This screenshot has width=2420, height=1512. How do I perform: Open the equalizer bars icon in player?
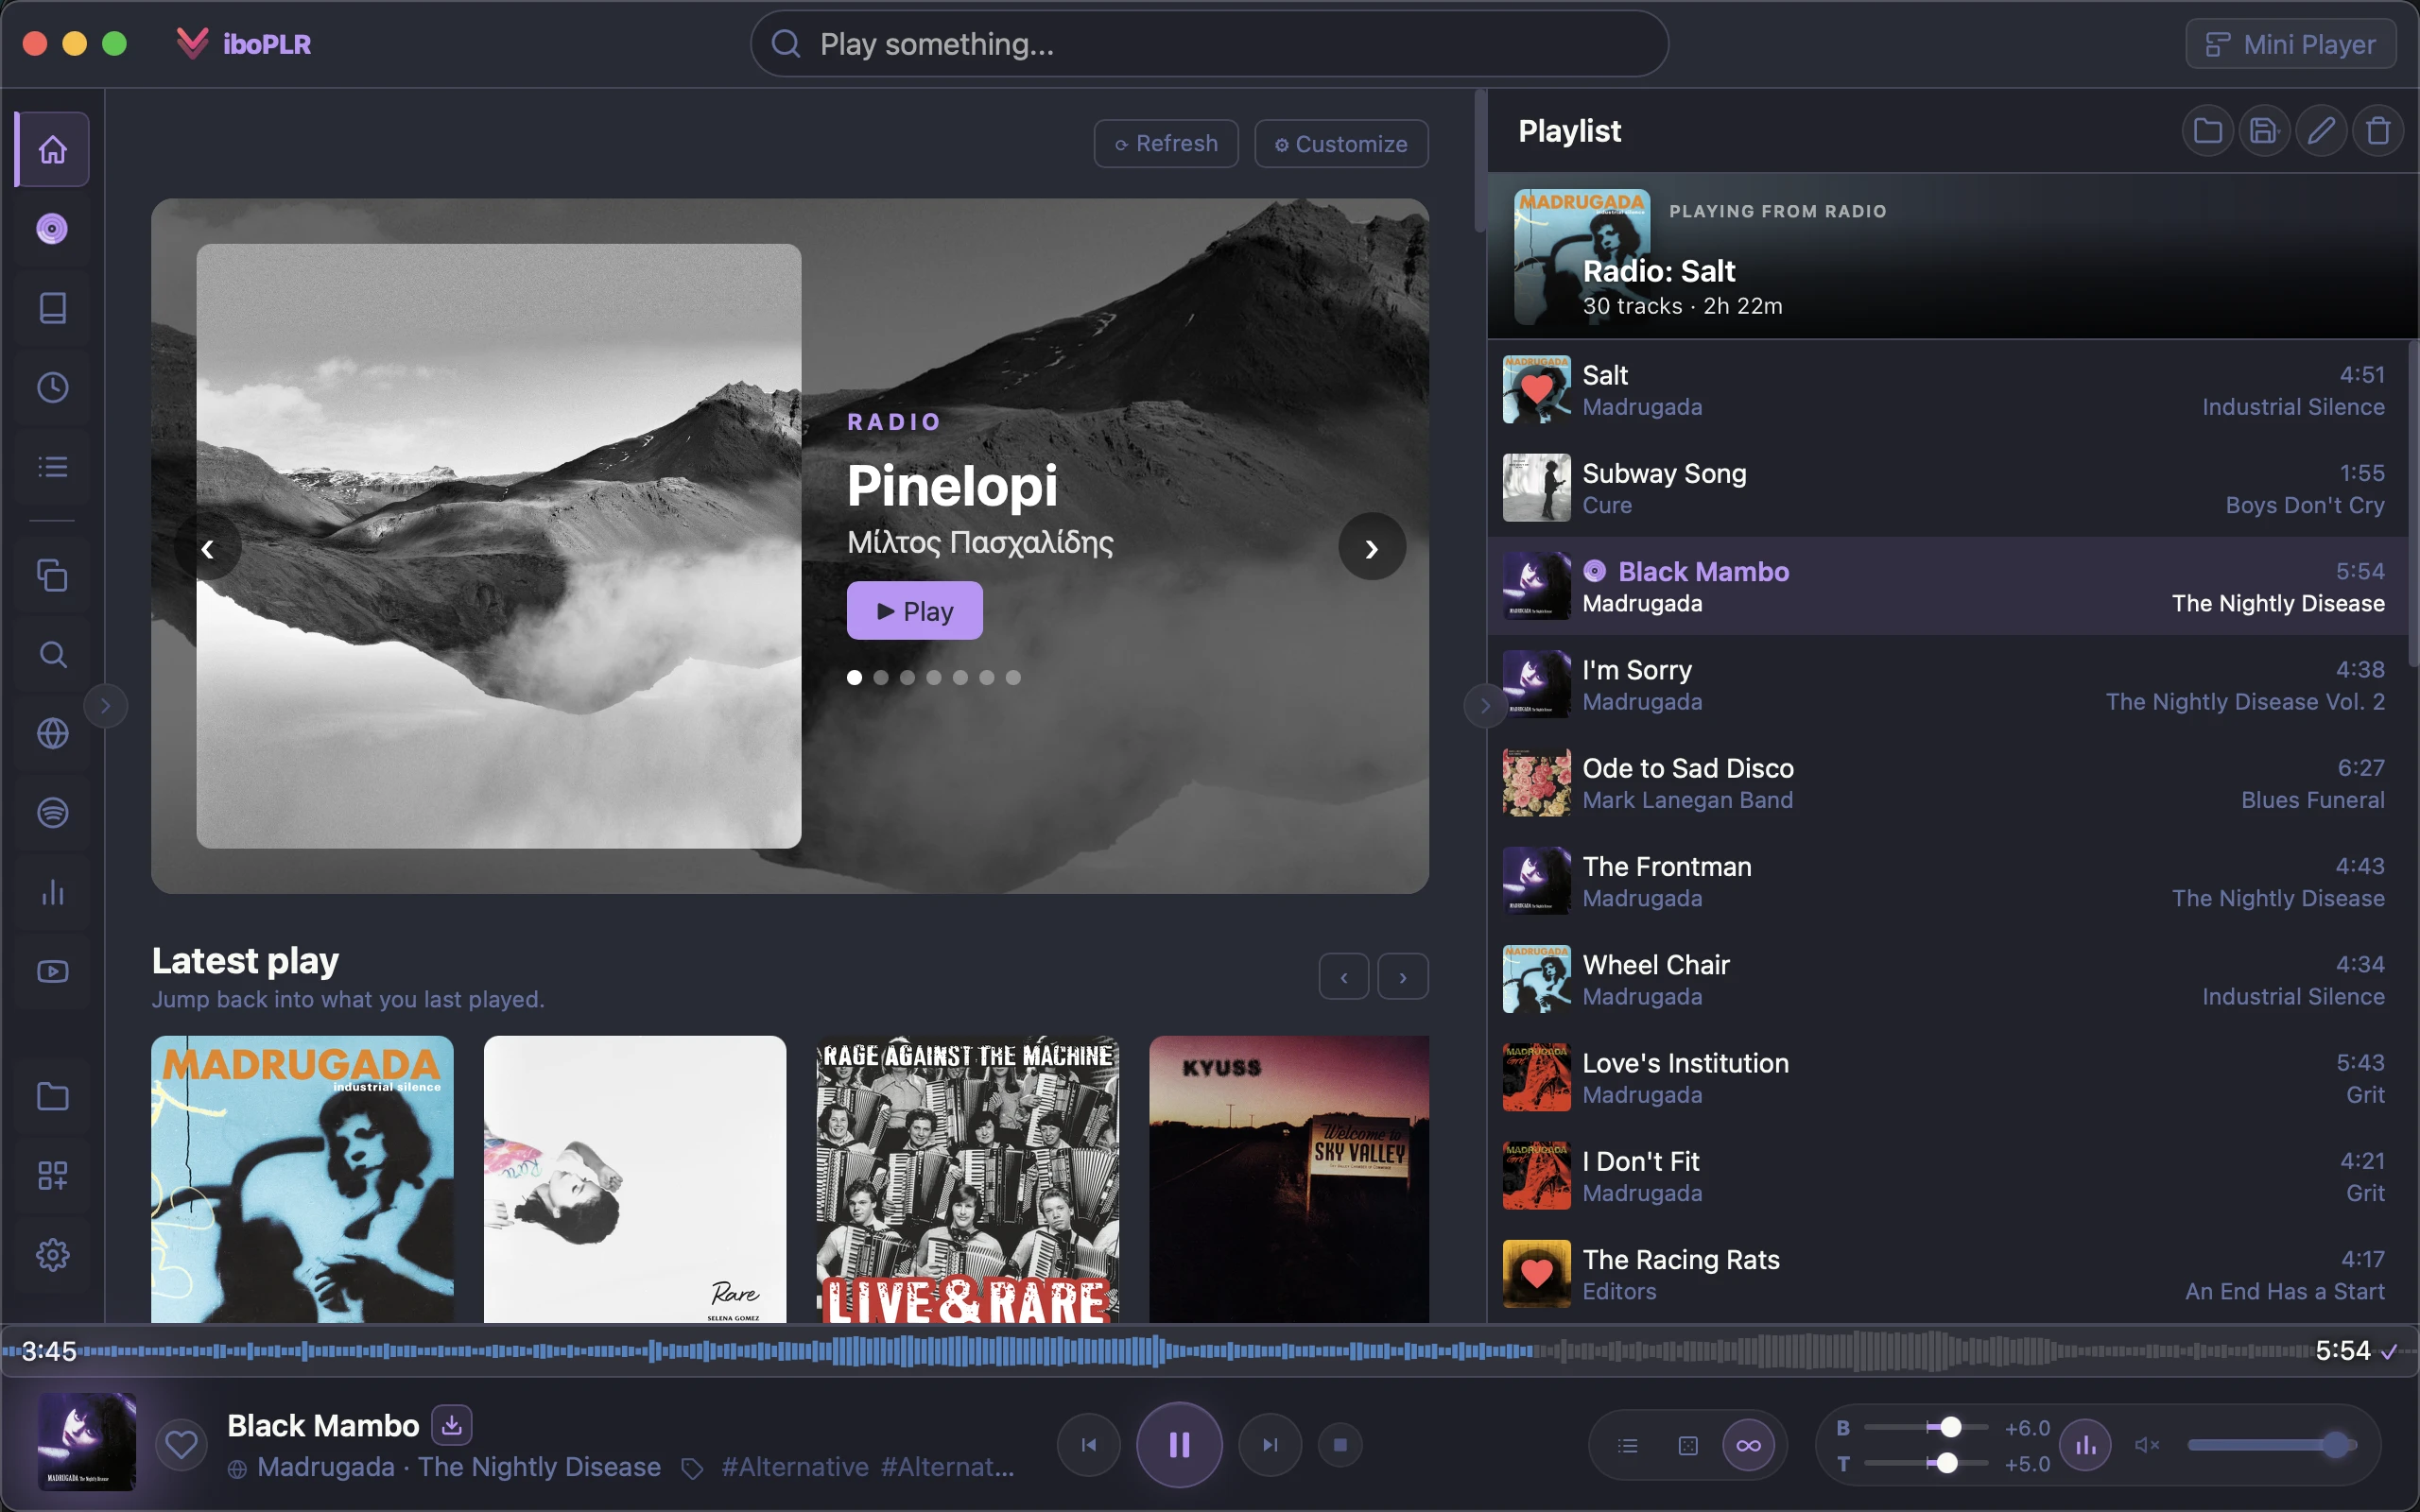(x=2086, y=1445)
